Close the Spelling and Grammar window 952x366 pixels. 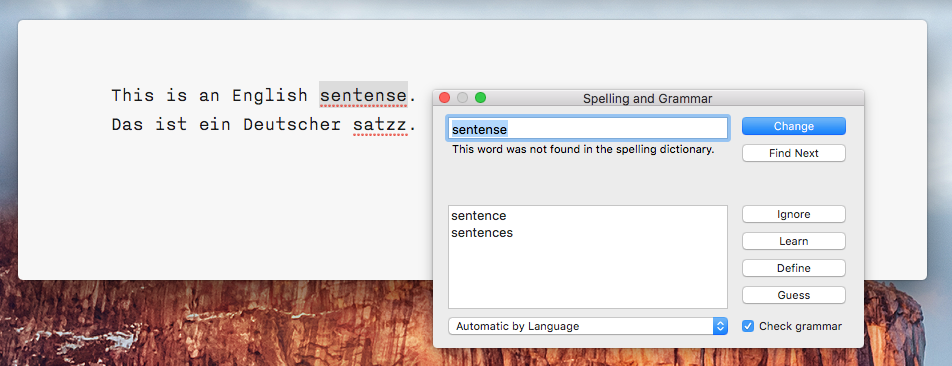(x=444, y=98)
